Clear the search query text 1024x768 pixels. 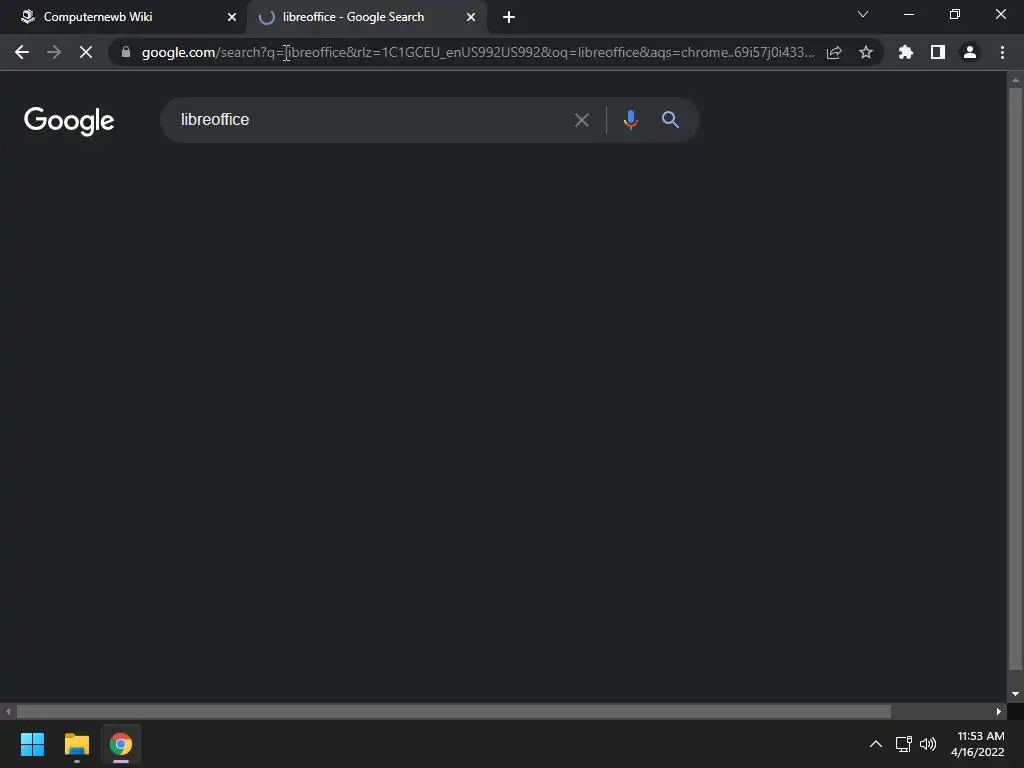(x=582, y=120)
